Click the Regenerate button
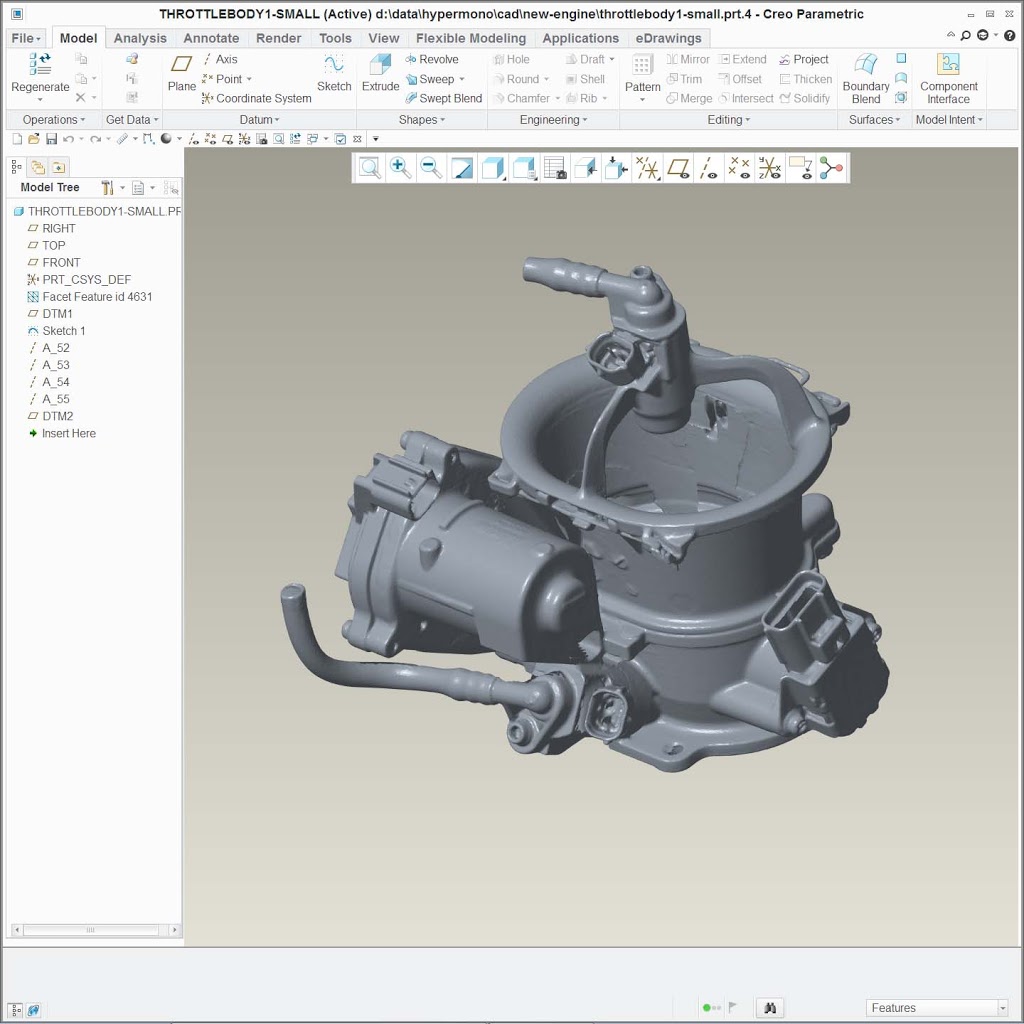1024x1024 pixels. [40, 73]
